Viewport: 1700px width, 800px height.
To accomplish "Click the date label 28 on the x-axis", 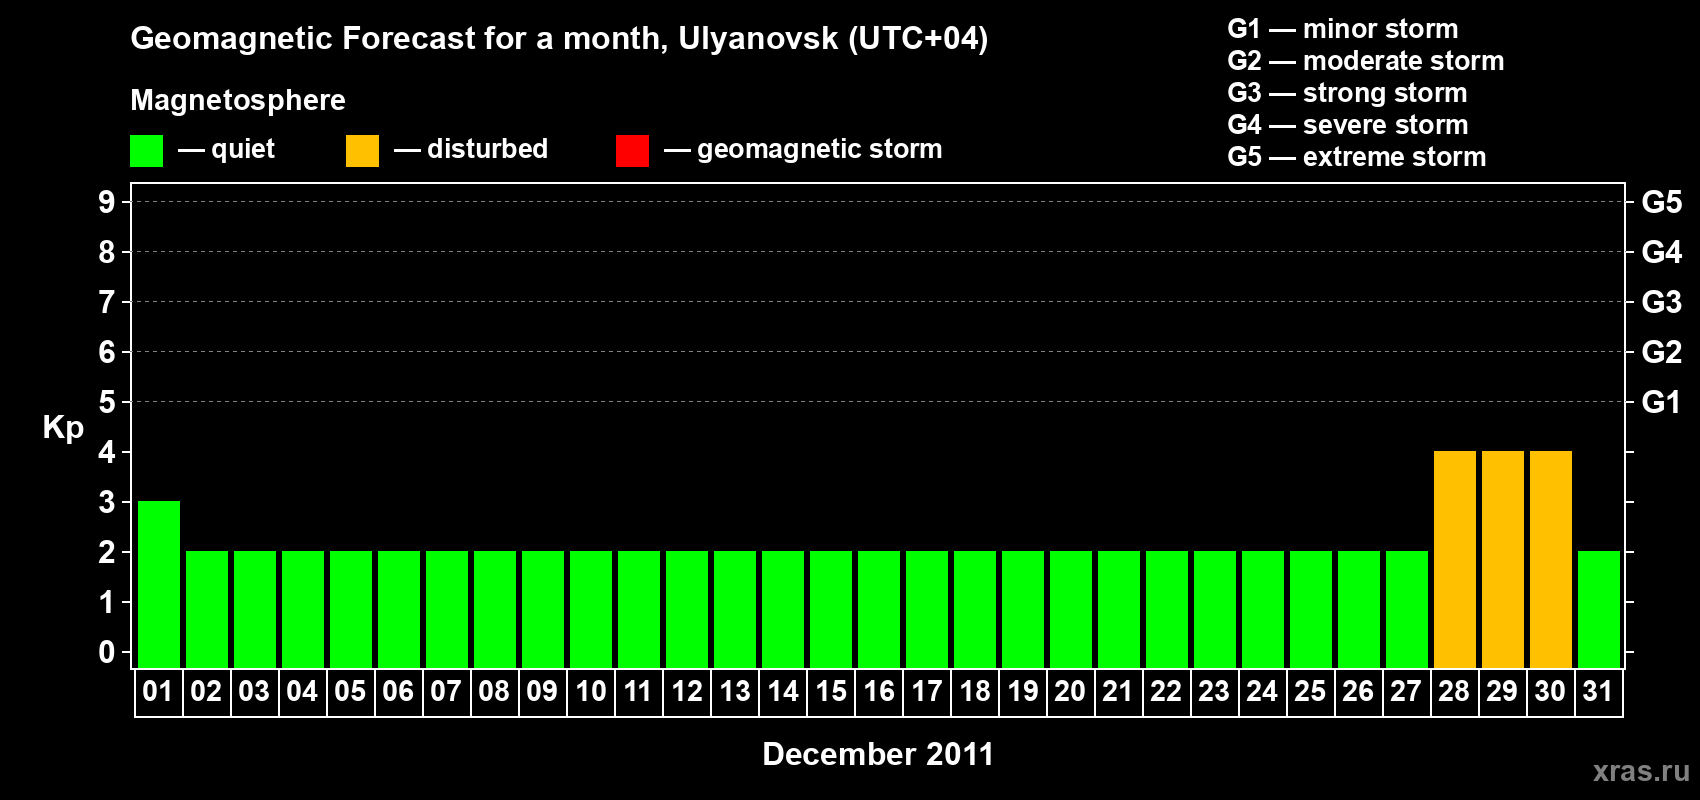I will click(x=1454, y=692).
